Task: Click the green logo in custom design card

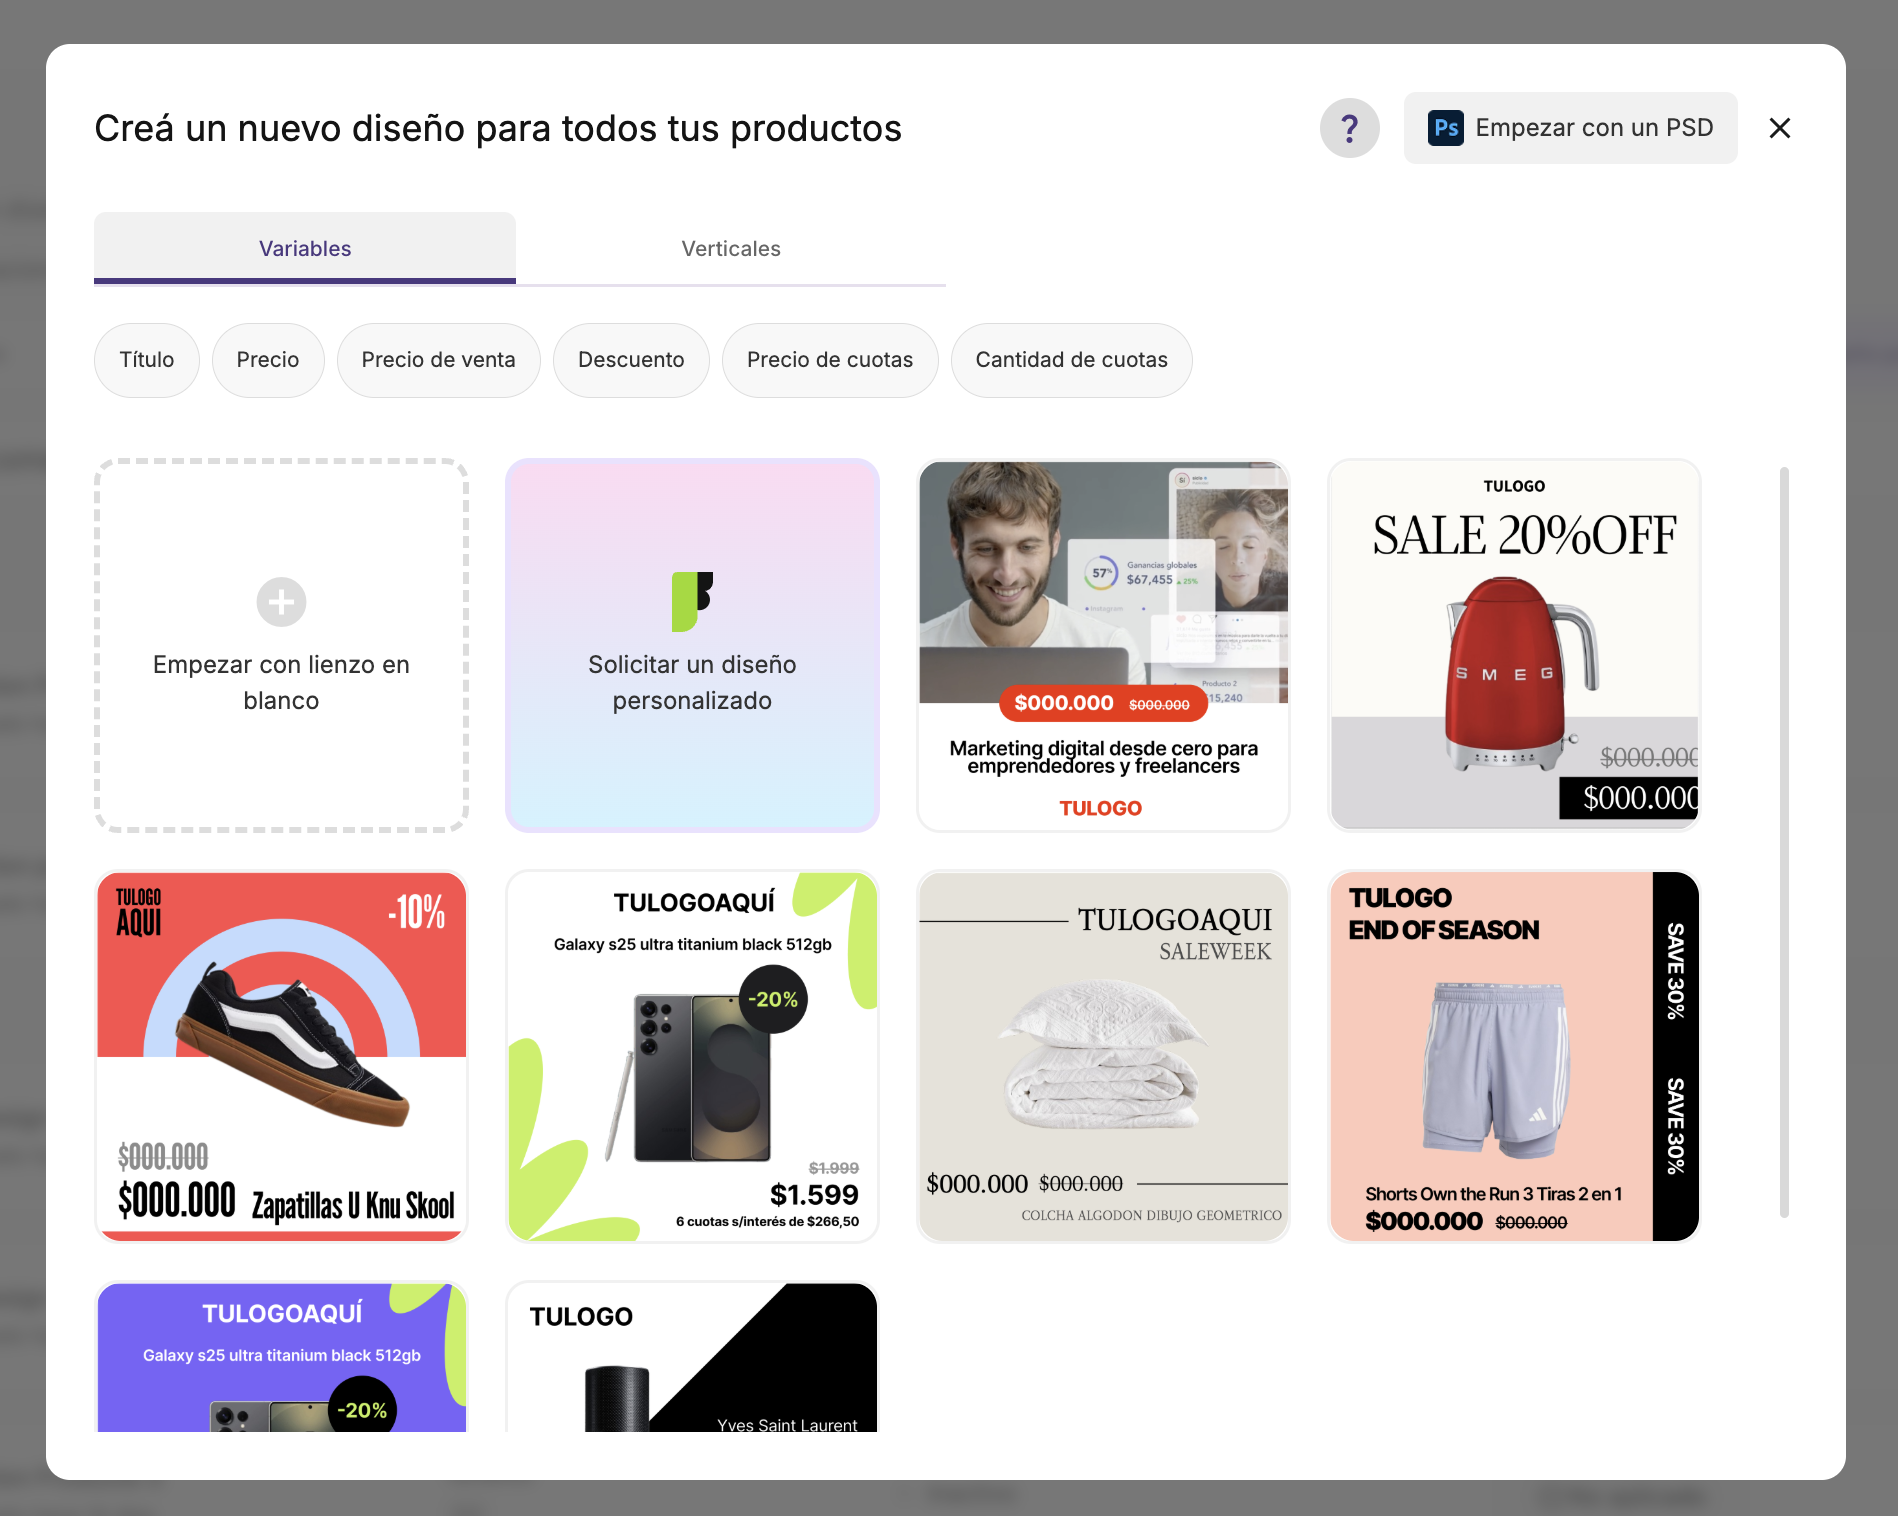Action: click(692, 602)
